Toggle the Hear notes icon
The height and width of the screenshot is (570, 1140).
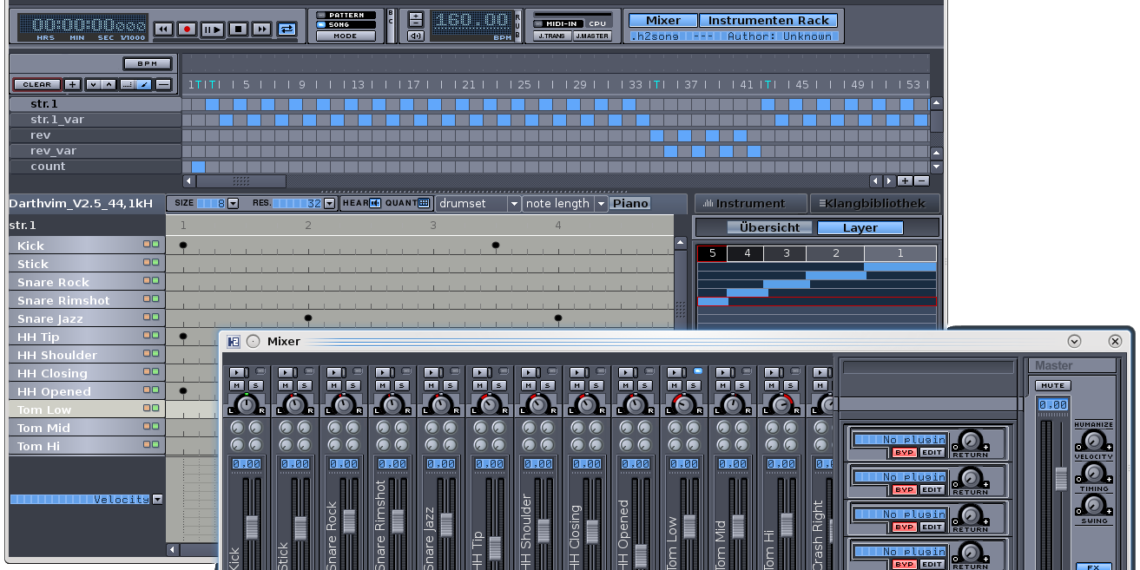click(375, 203)
